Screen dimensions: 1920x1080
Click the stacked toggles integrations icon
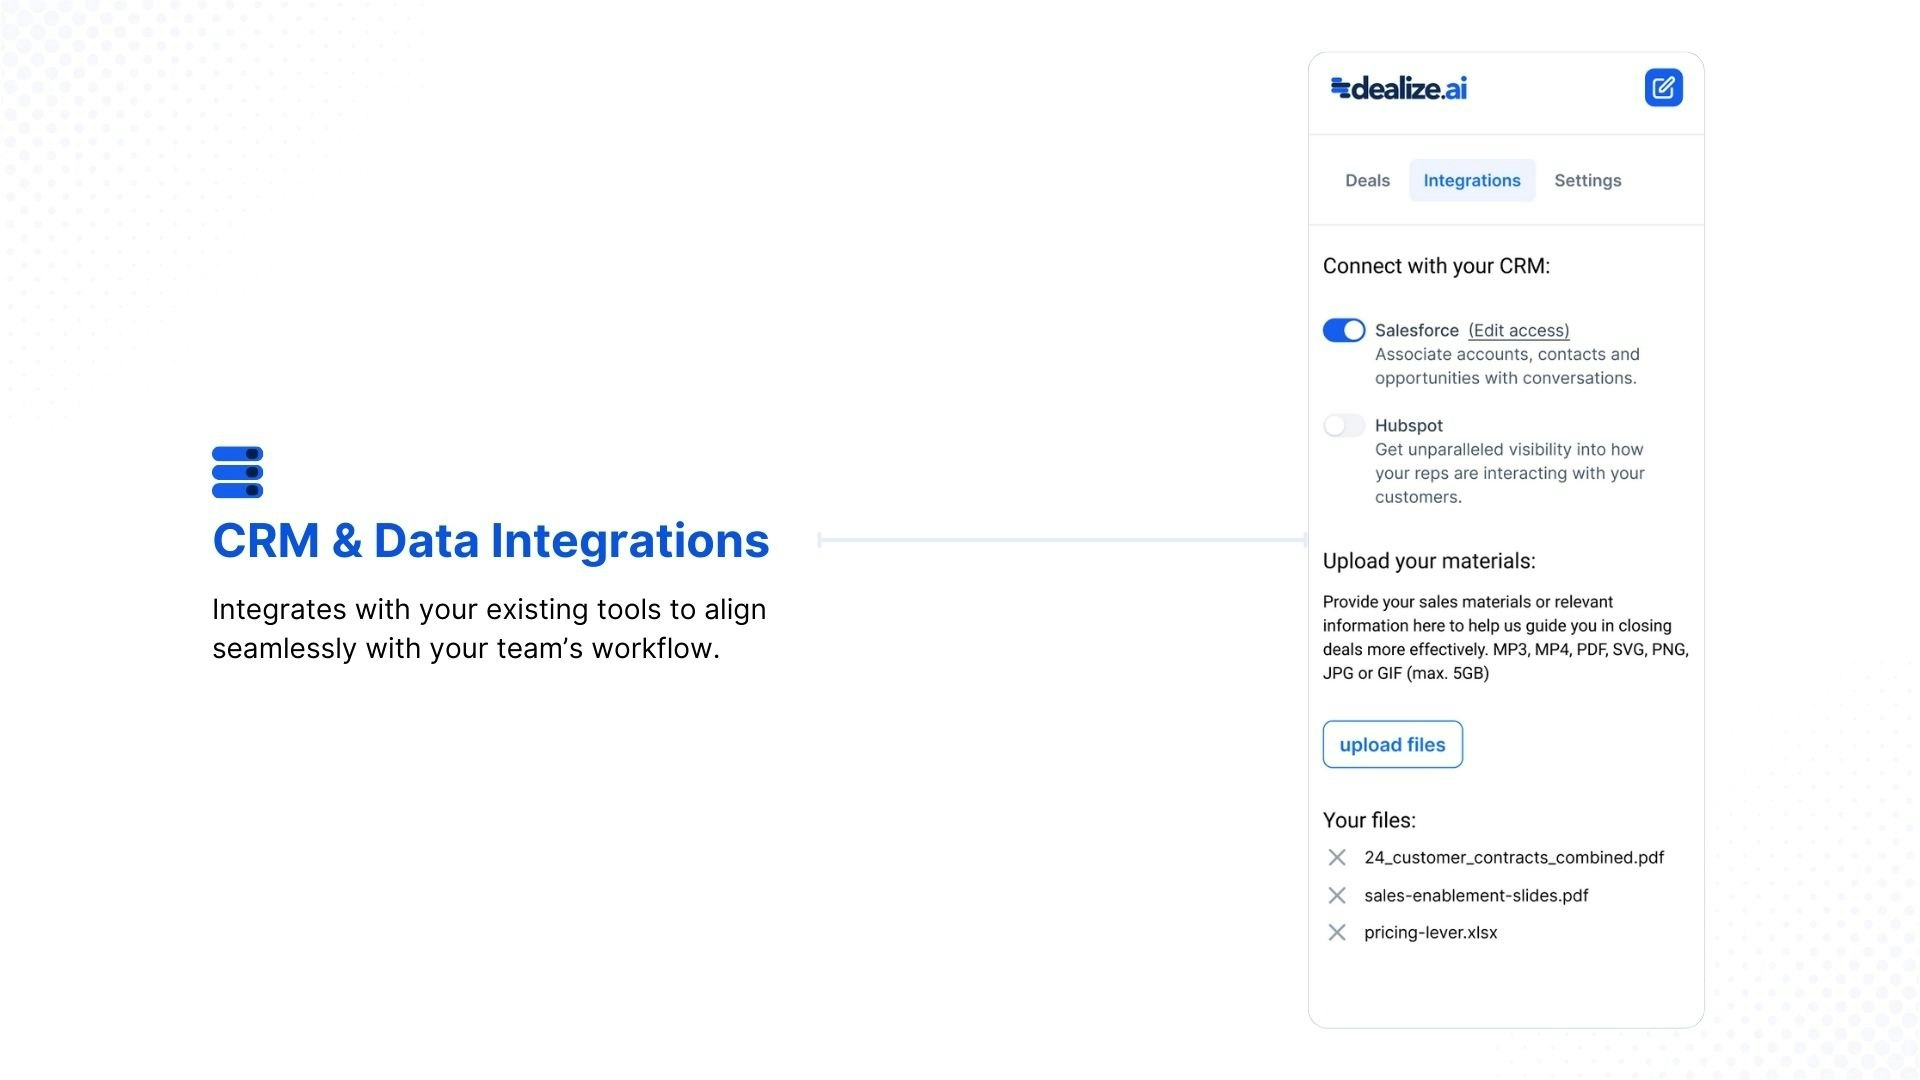(237, 472)
